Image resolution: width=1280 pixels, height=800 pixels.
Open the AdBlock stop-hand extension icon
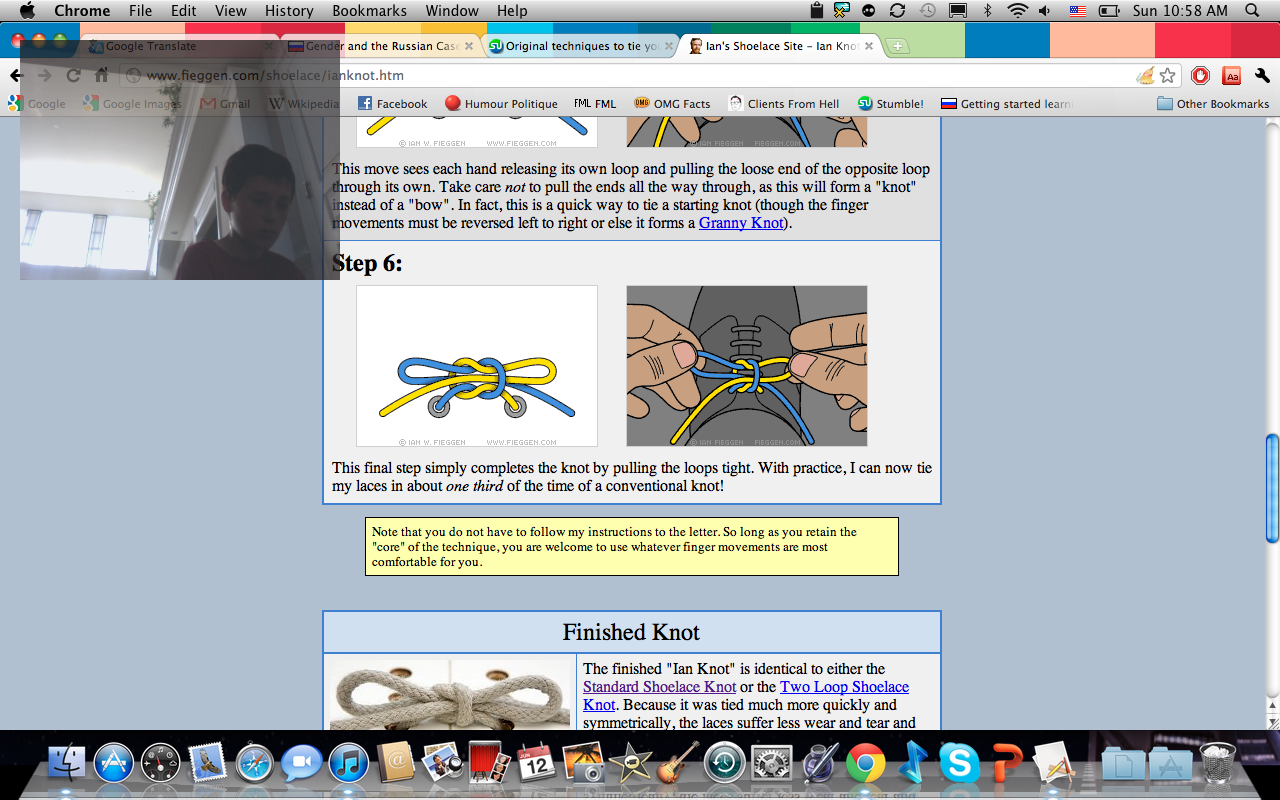coord(1201,75)
